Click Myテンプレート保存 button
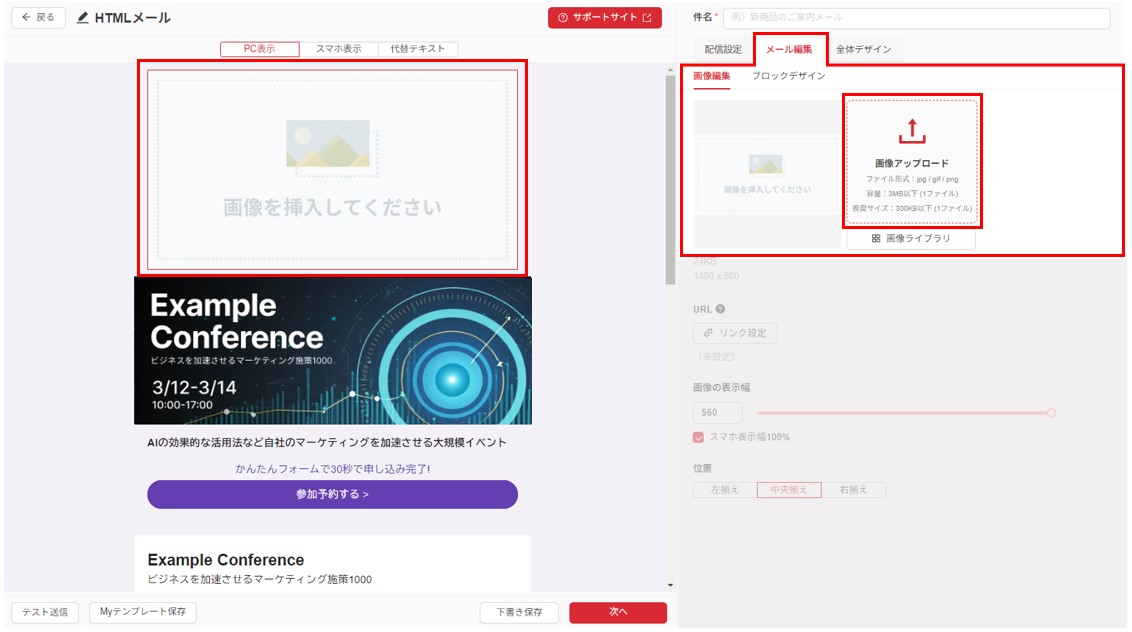Image resolution: width=1132 pixels, height=632 pixels. (x=143, y=612)
